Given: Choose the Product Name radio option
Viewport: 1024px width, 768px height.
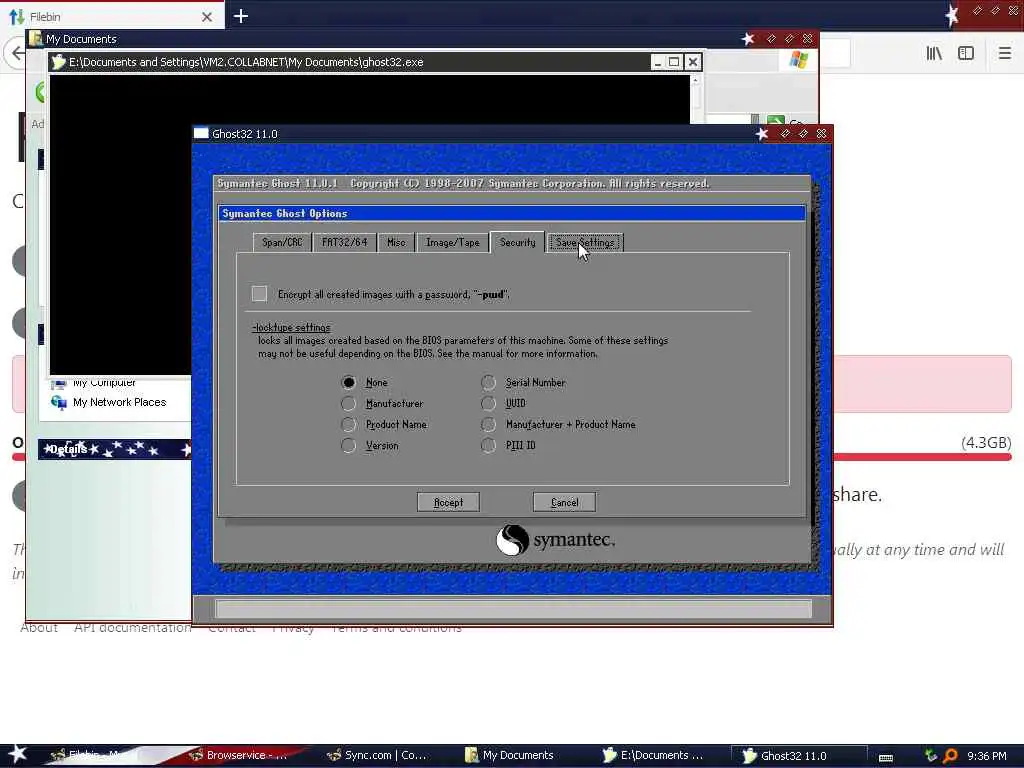Looking at the screenshot, I should pyautogui.click(x=349, y=424).
